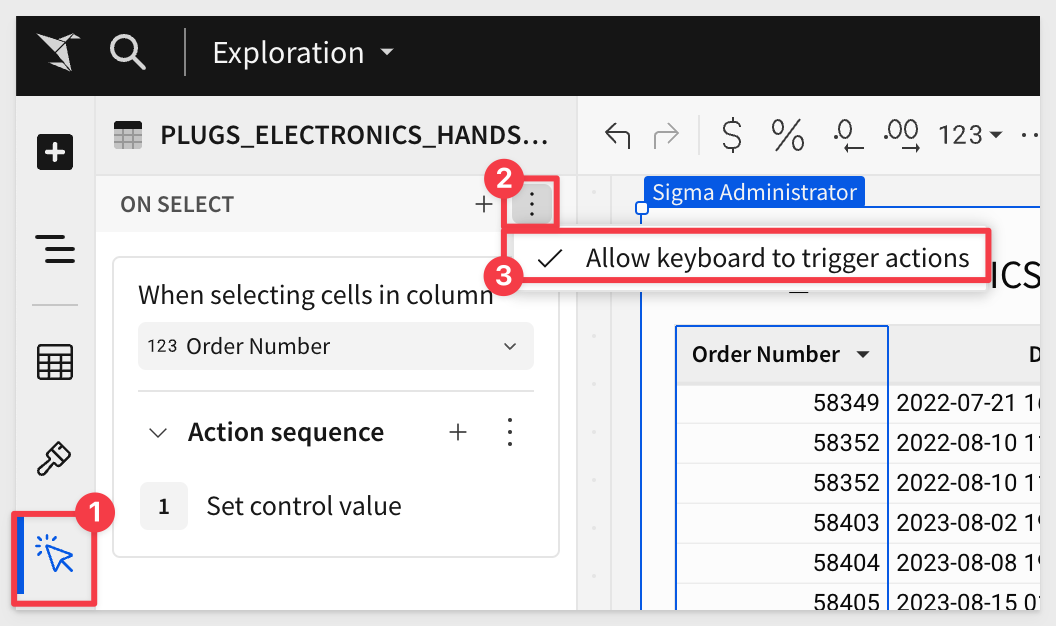1056x626 pixels.
Task: Open the 123 number format dropdown
Action: click(x=970, y=135)
